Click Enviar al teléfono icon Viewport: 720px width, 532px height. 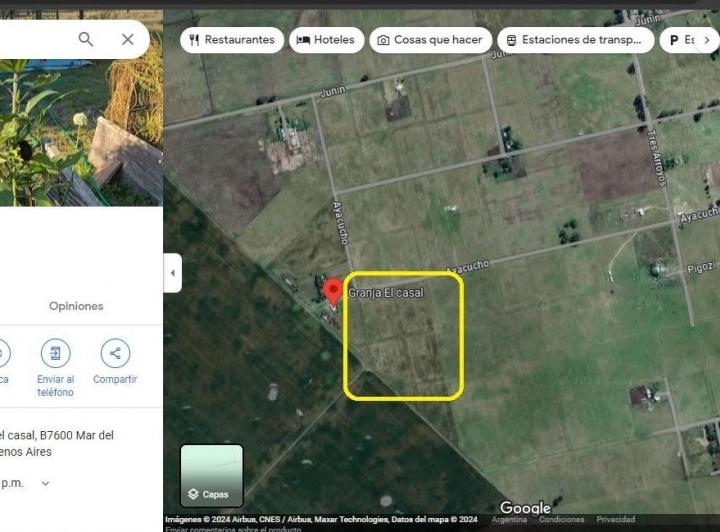[x=56, y=353]
